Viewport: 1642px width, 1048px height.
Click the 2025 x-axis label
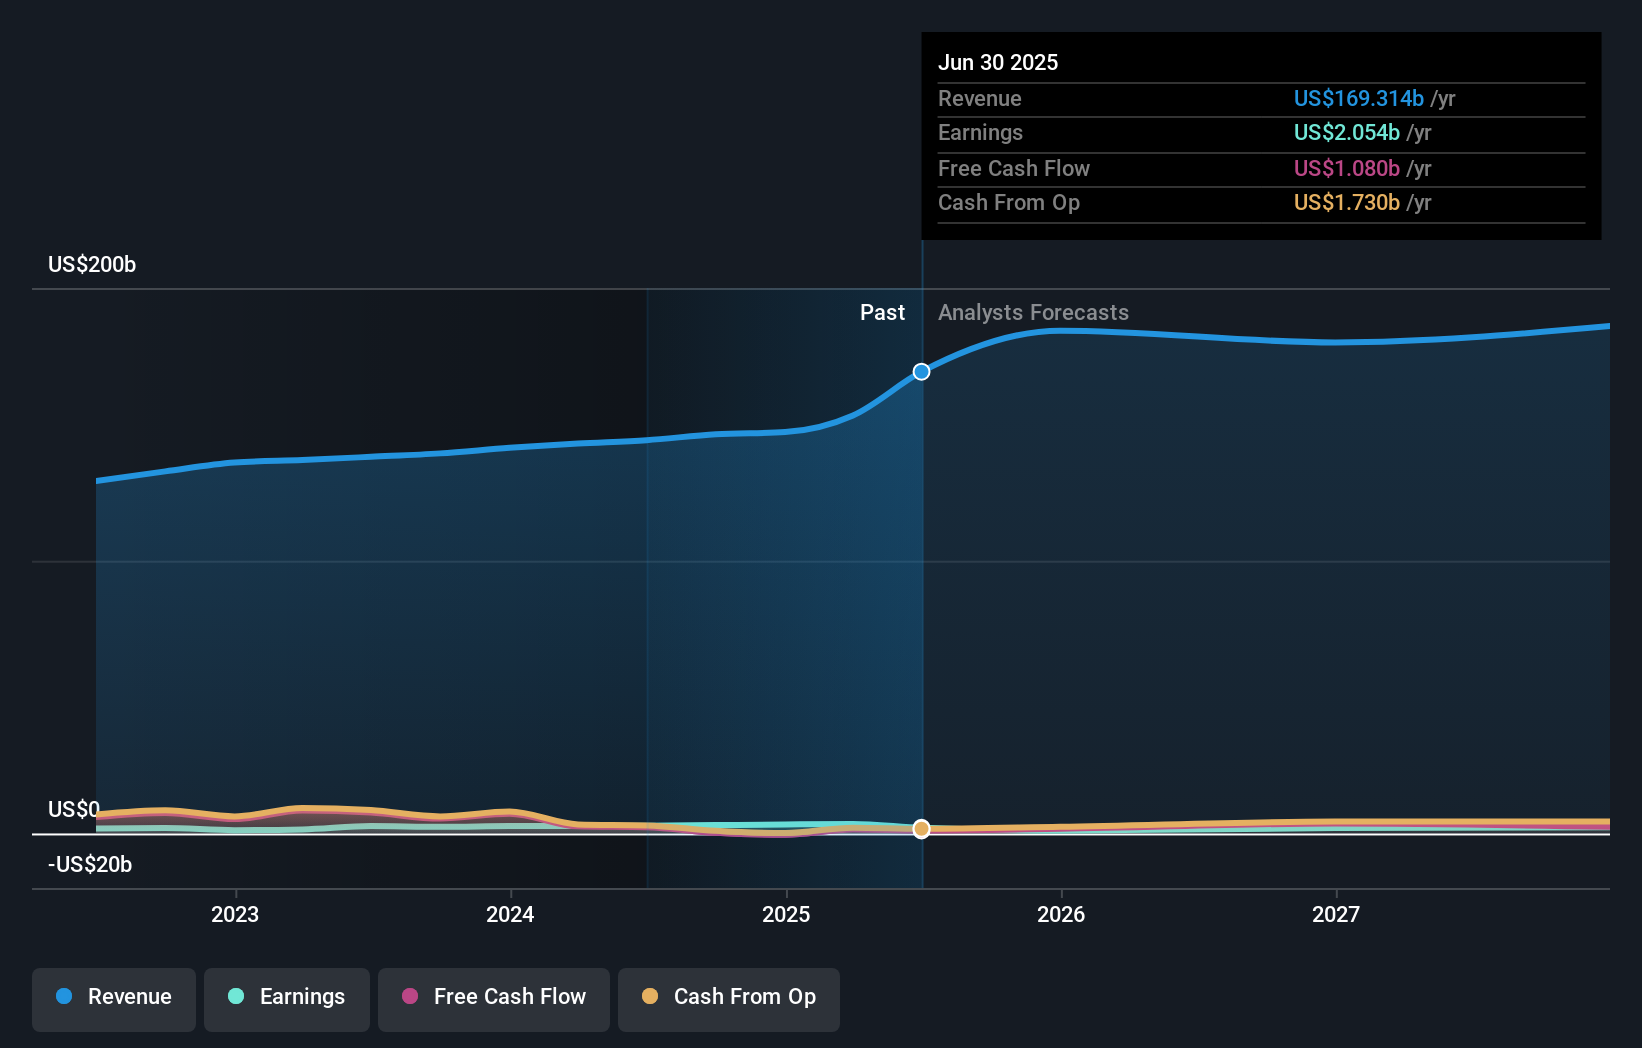tap(786, 914)
